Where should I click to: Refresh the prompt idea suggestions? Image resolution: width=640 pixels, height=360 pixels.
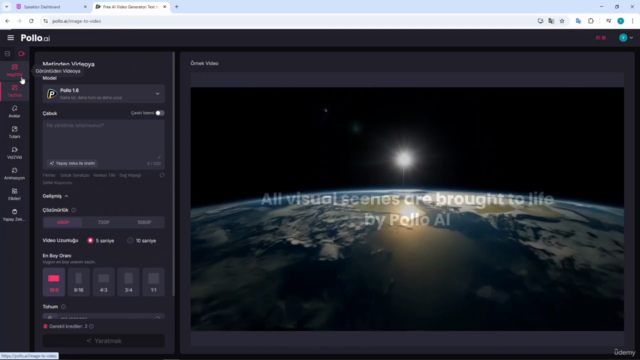click(x=162, y=175)
